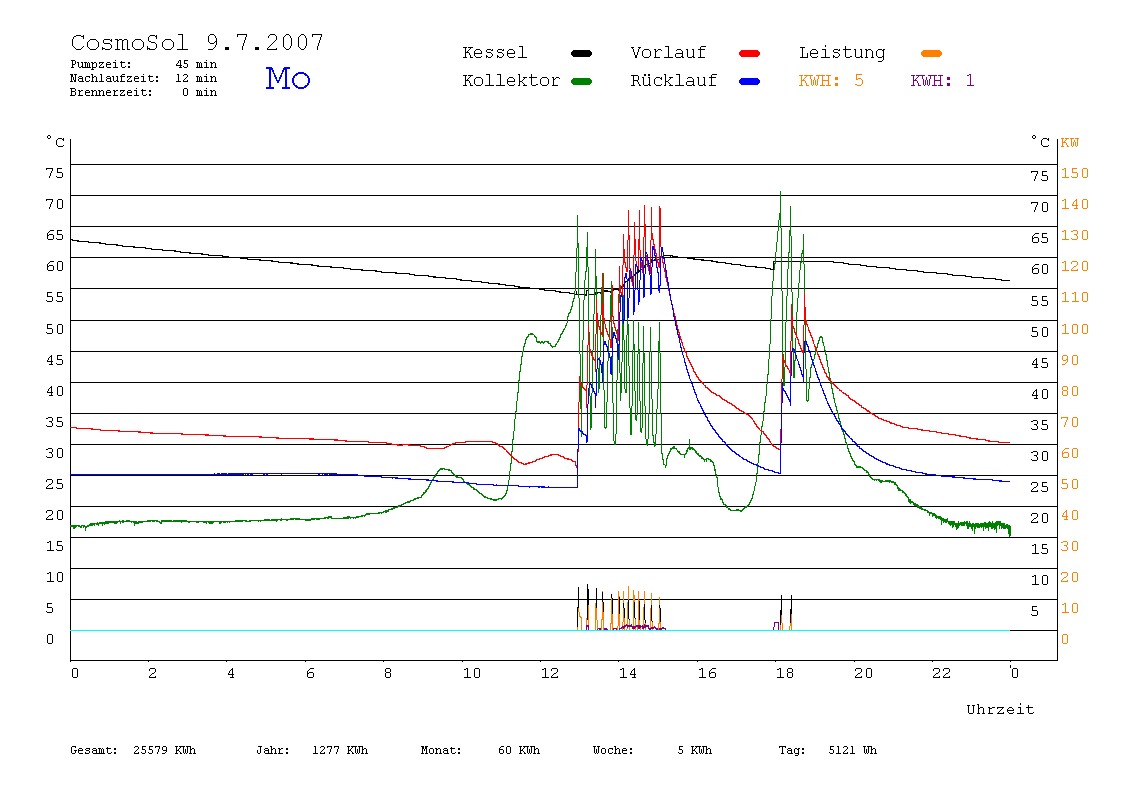Click the '14' hour tick on time axis
The width and height of the screenshot is (1148, 812).
(x=627, y=674)
